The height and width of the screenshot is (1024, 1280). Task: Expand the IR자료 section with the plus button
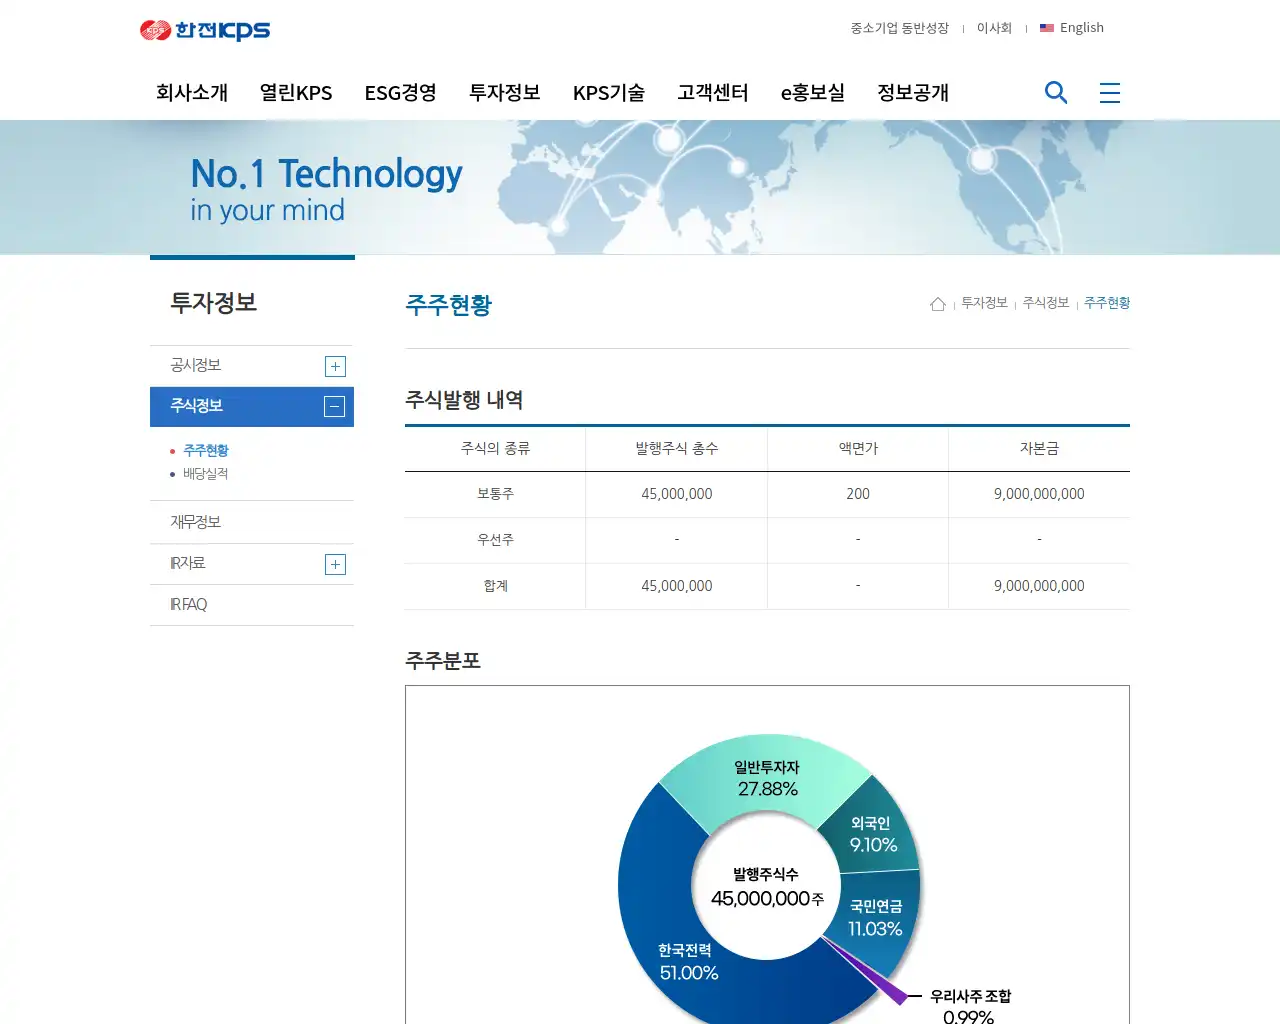335,564
